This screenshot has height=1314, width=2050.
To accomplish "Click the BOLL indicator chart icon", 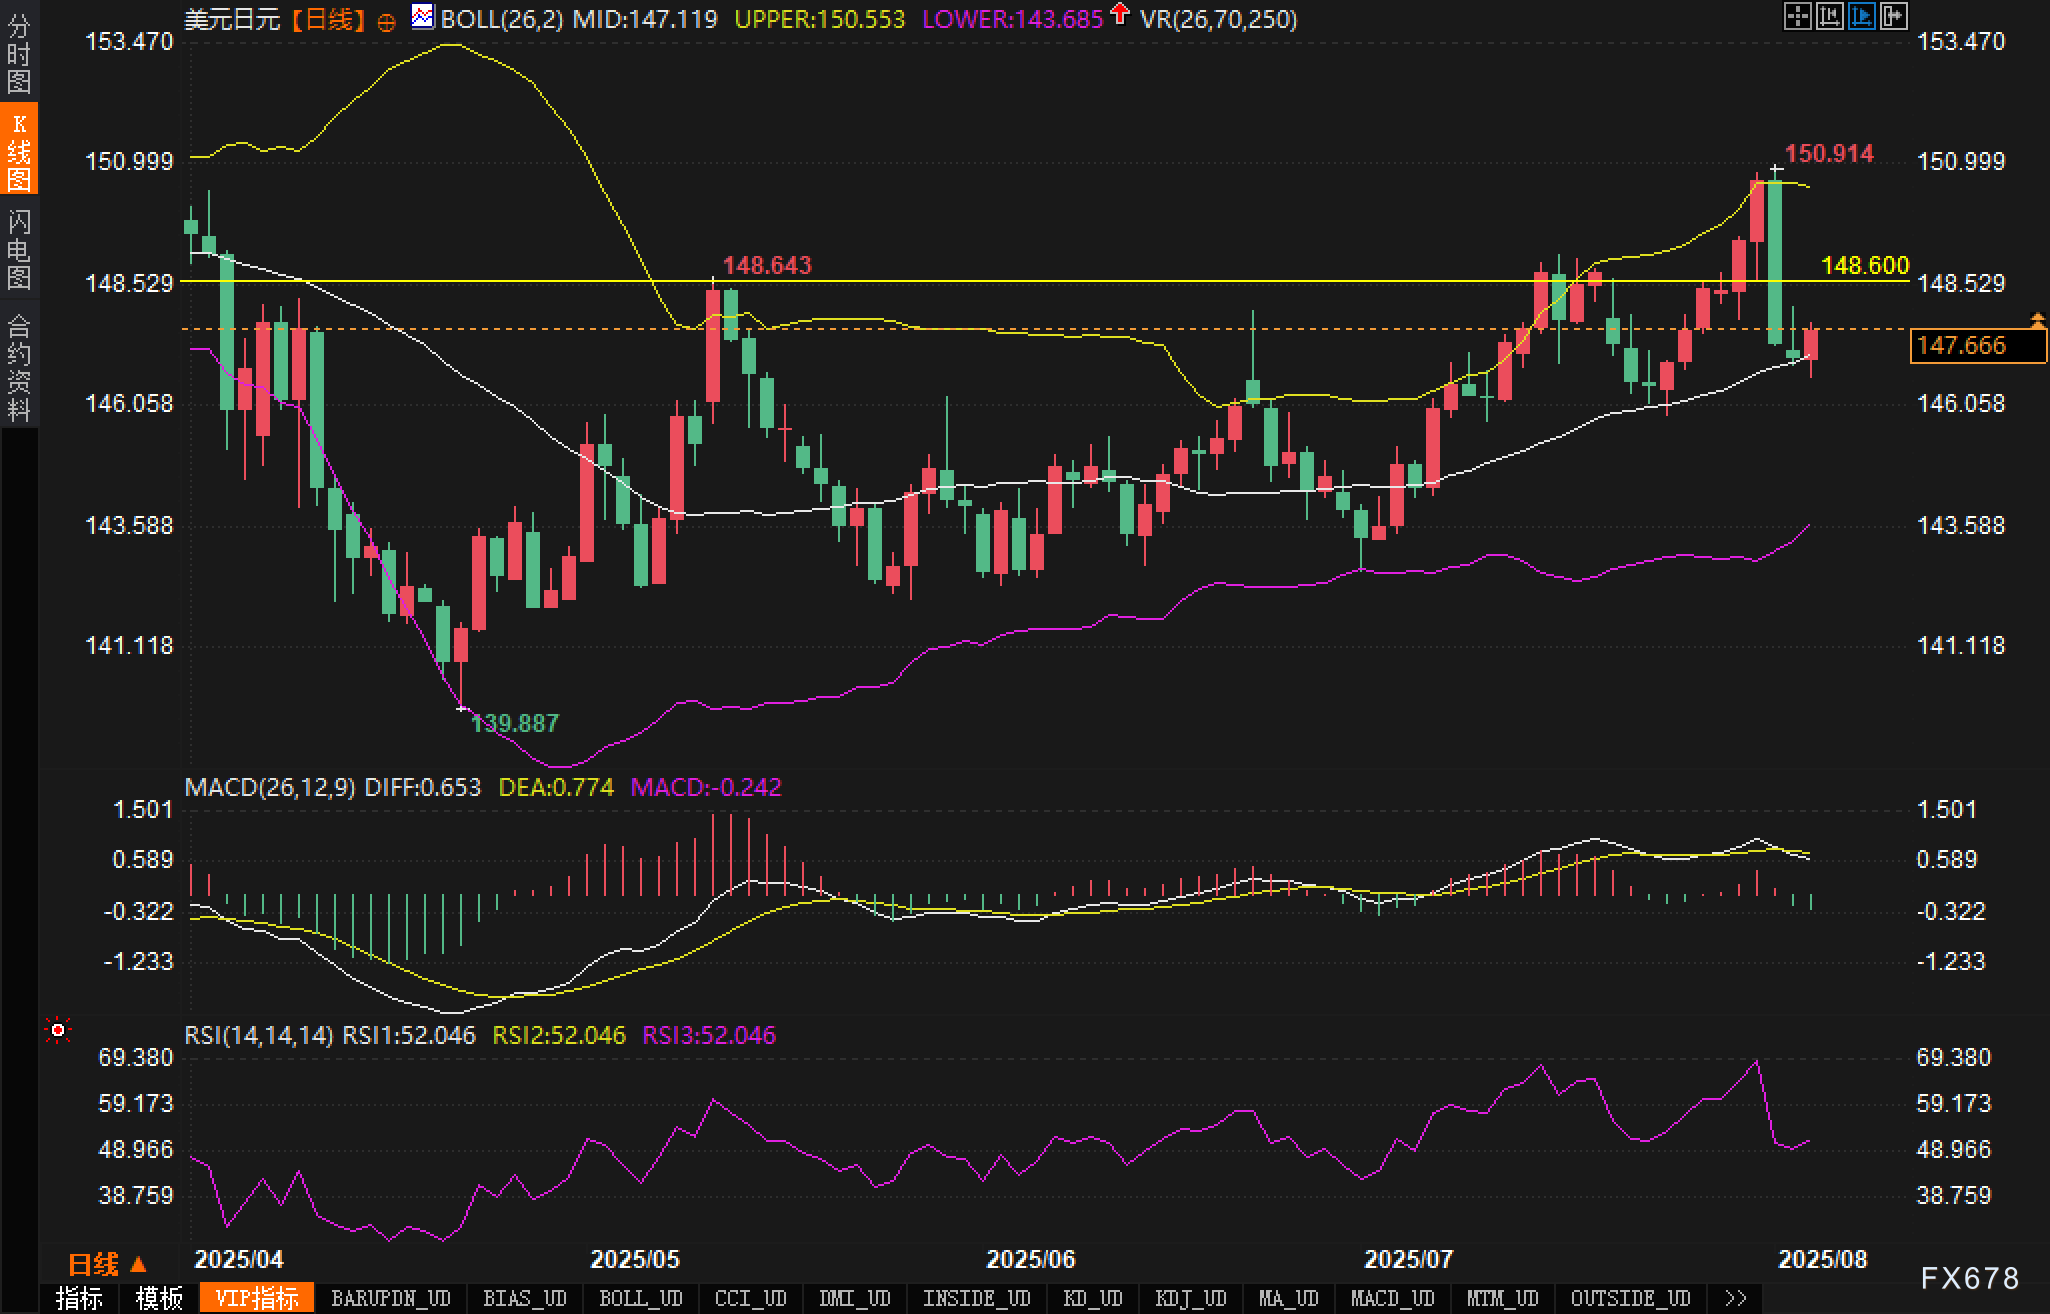I will point(423,17).
